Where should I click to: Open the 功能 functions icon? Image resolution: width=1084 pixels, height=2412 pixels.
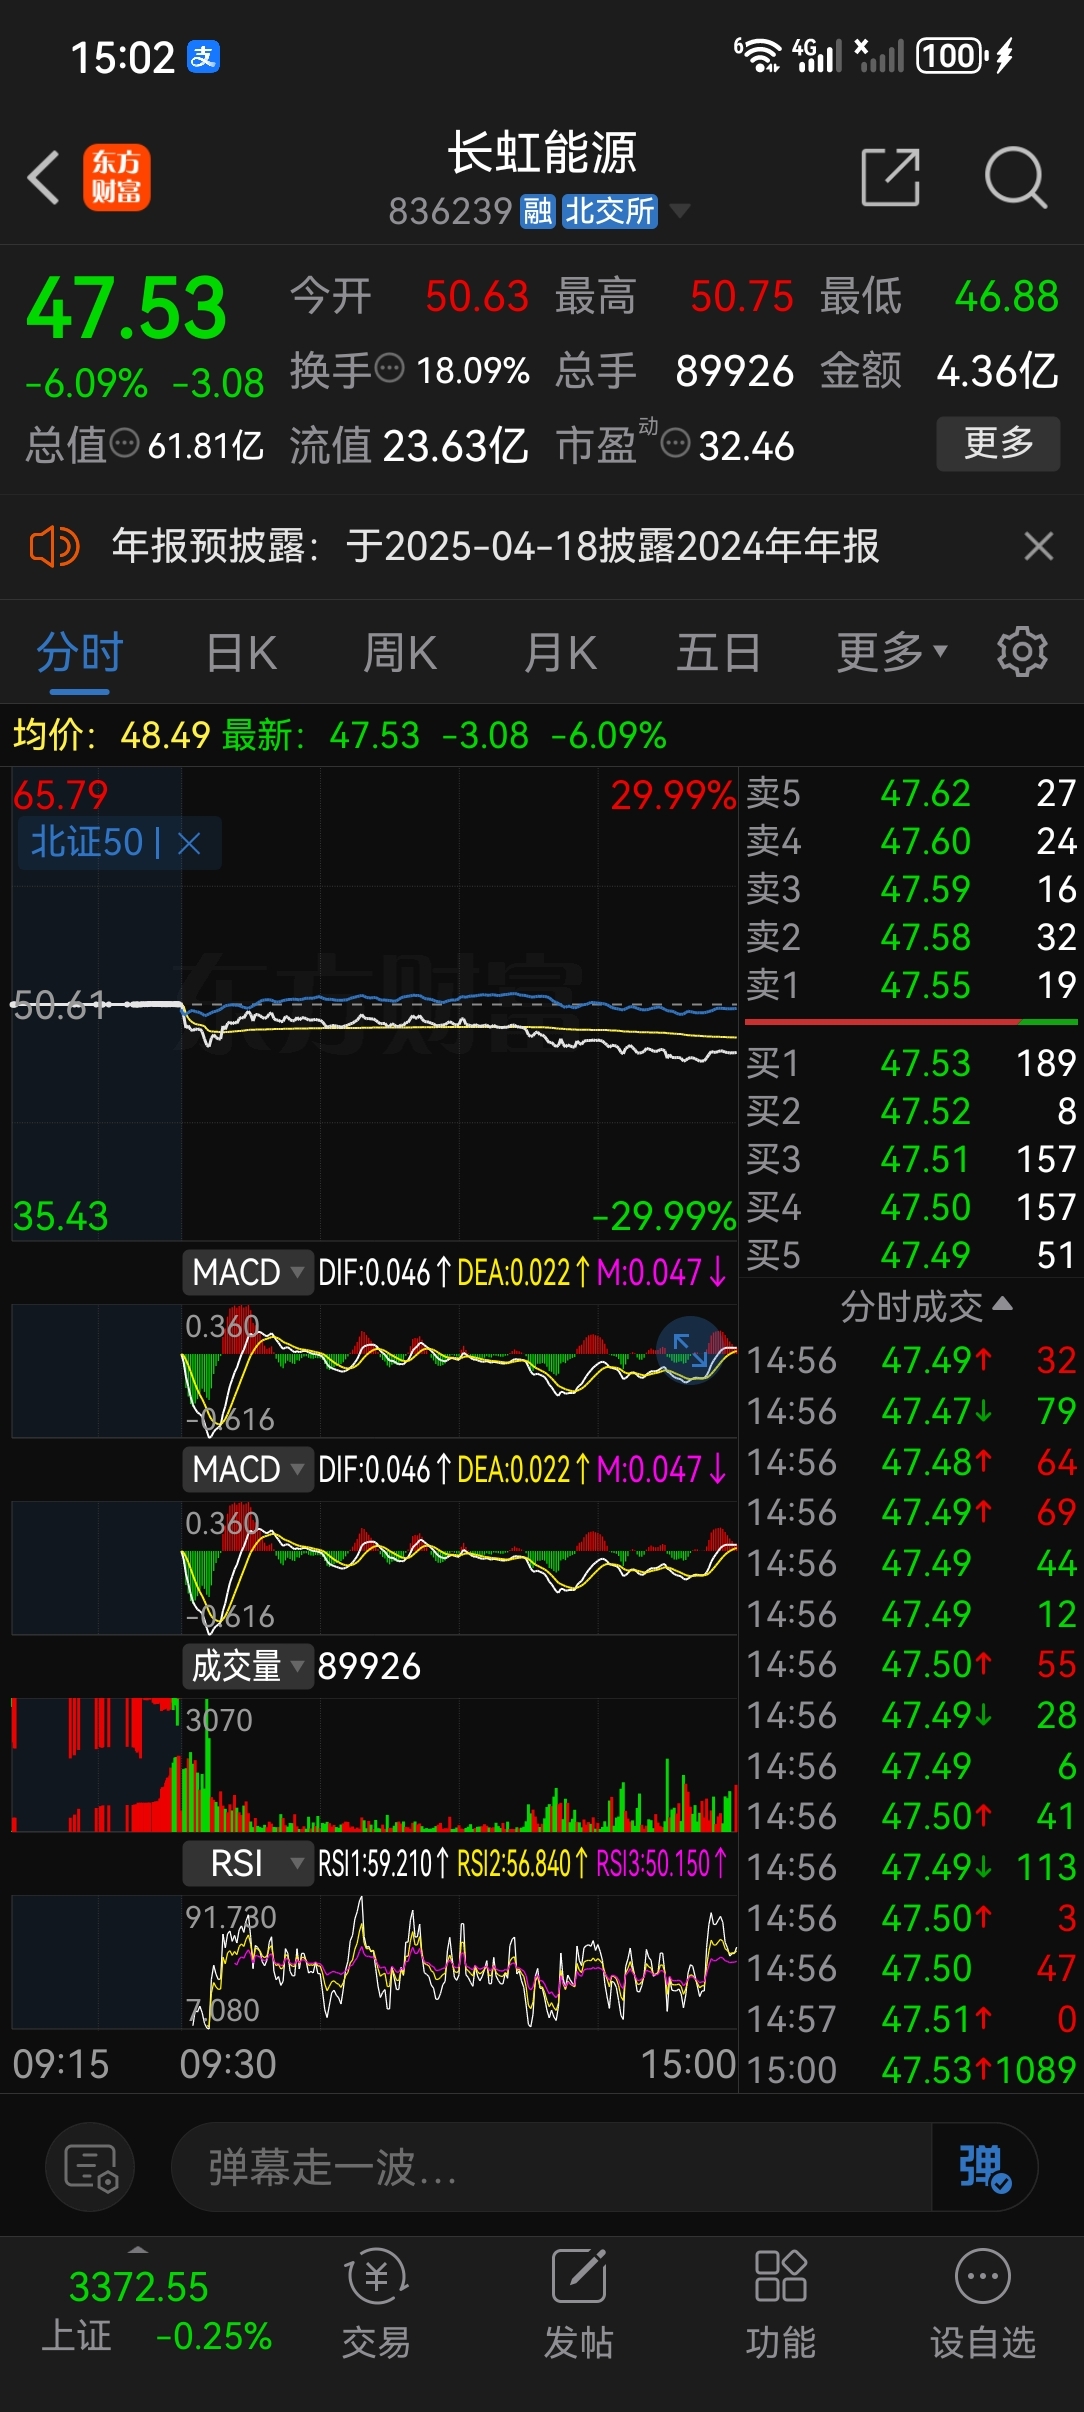pyautogui.click(x=781, y=2304)
